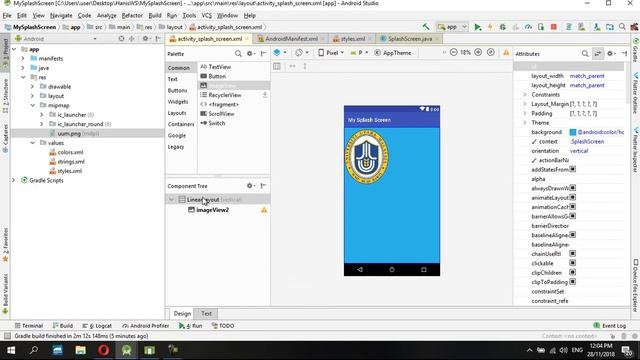Open the Build menu
The width and height of the screenshot is (640, 360).
(x=155, y=16)
